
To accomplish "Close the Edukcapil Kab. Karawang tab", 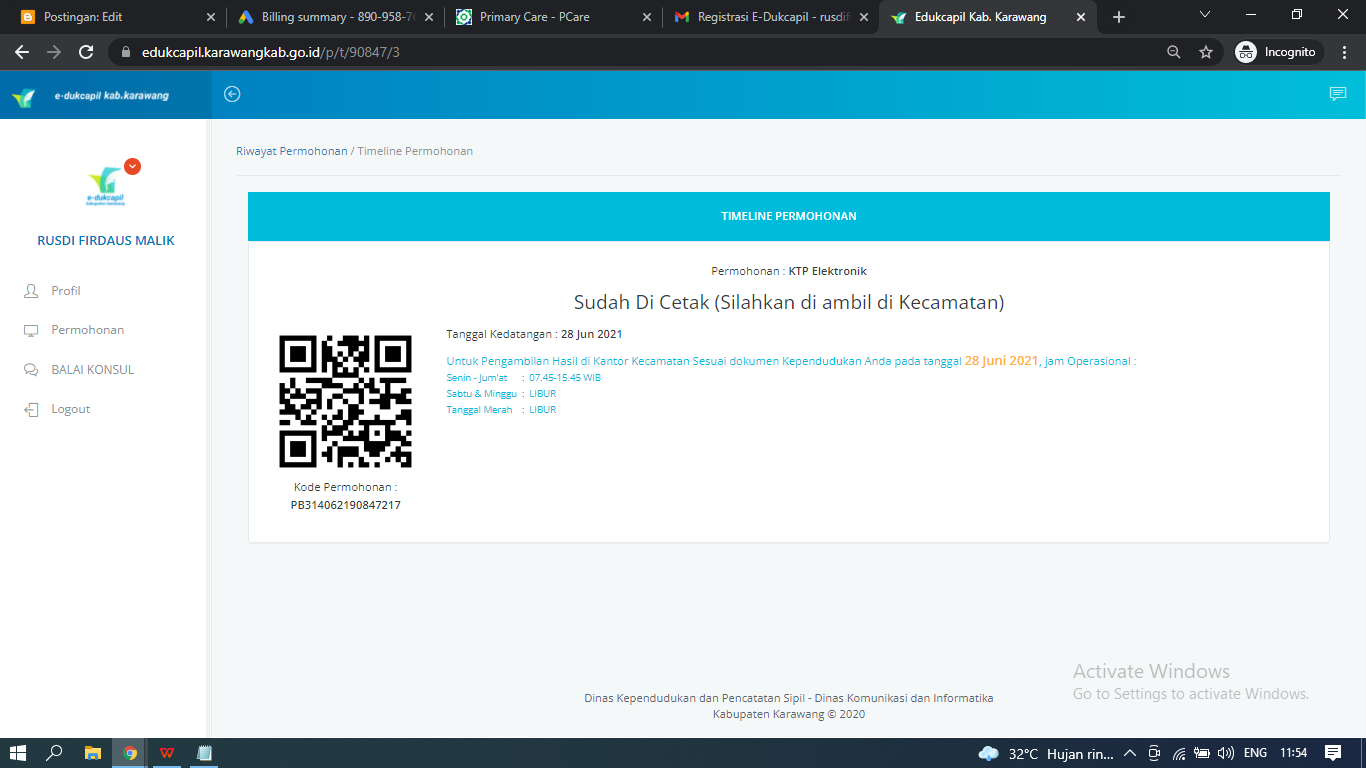I will point(1082,17).
